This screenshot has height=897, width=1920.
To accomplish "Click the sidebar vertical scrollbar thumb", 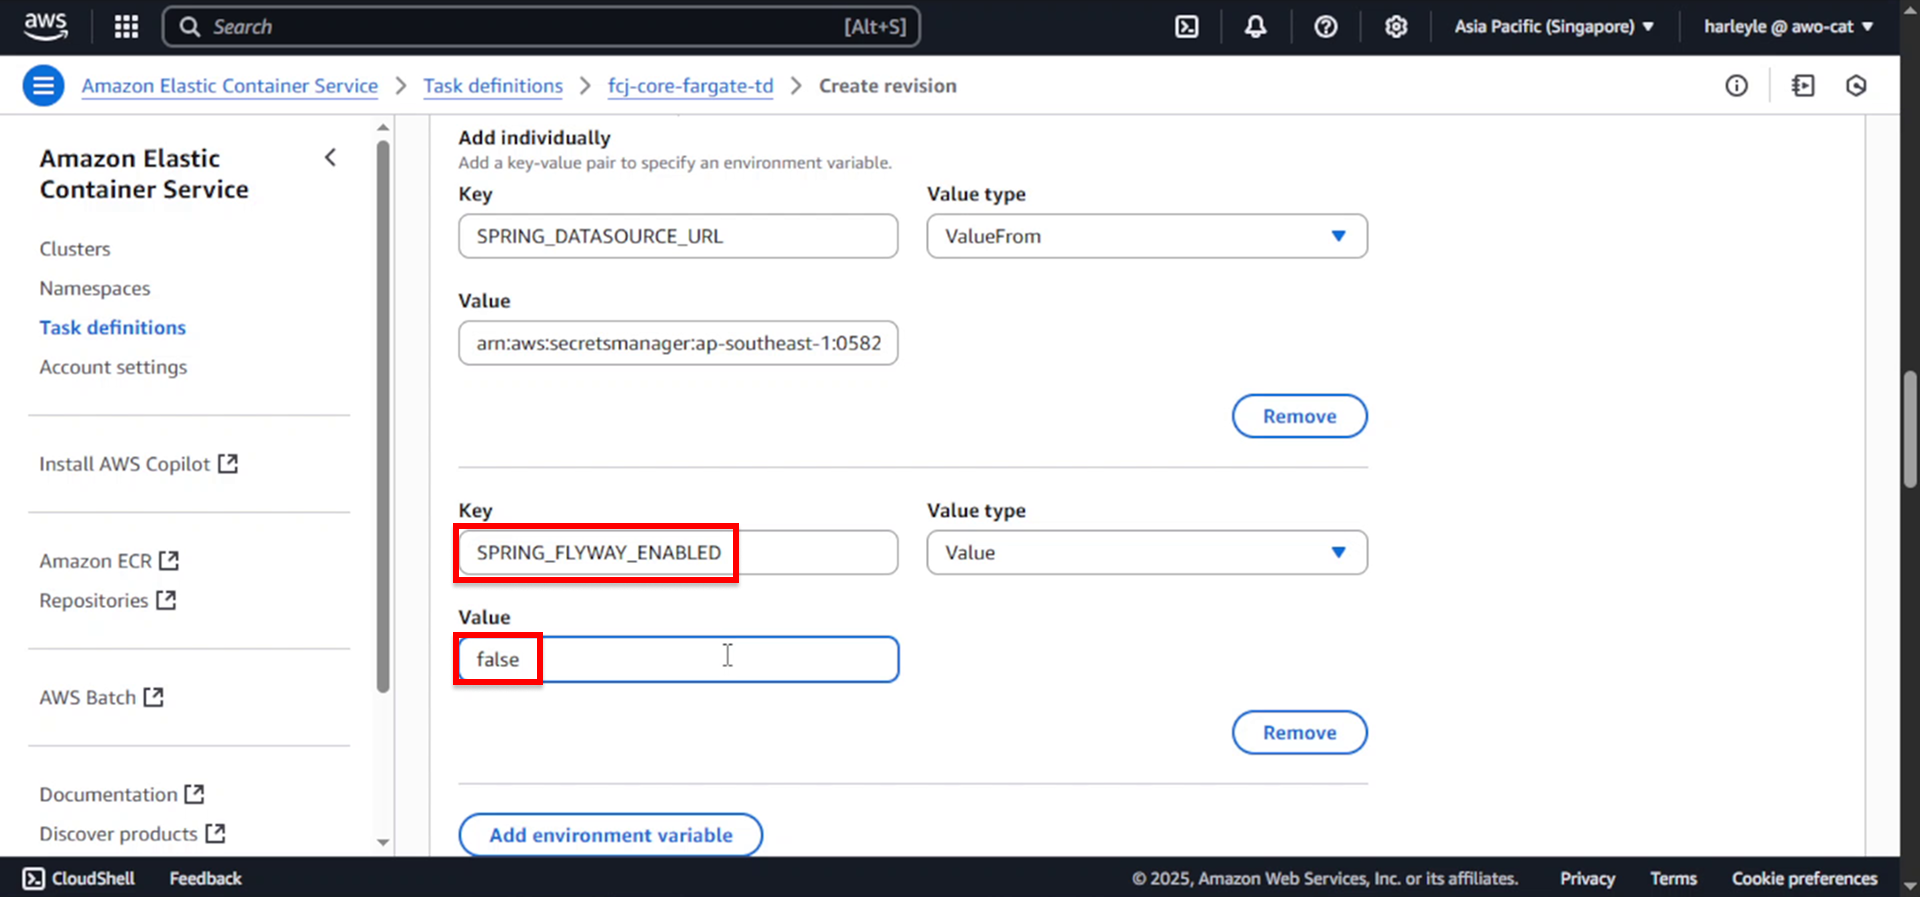I will [x=383, y=416].
